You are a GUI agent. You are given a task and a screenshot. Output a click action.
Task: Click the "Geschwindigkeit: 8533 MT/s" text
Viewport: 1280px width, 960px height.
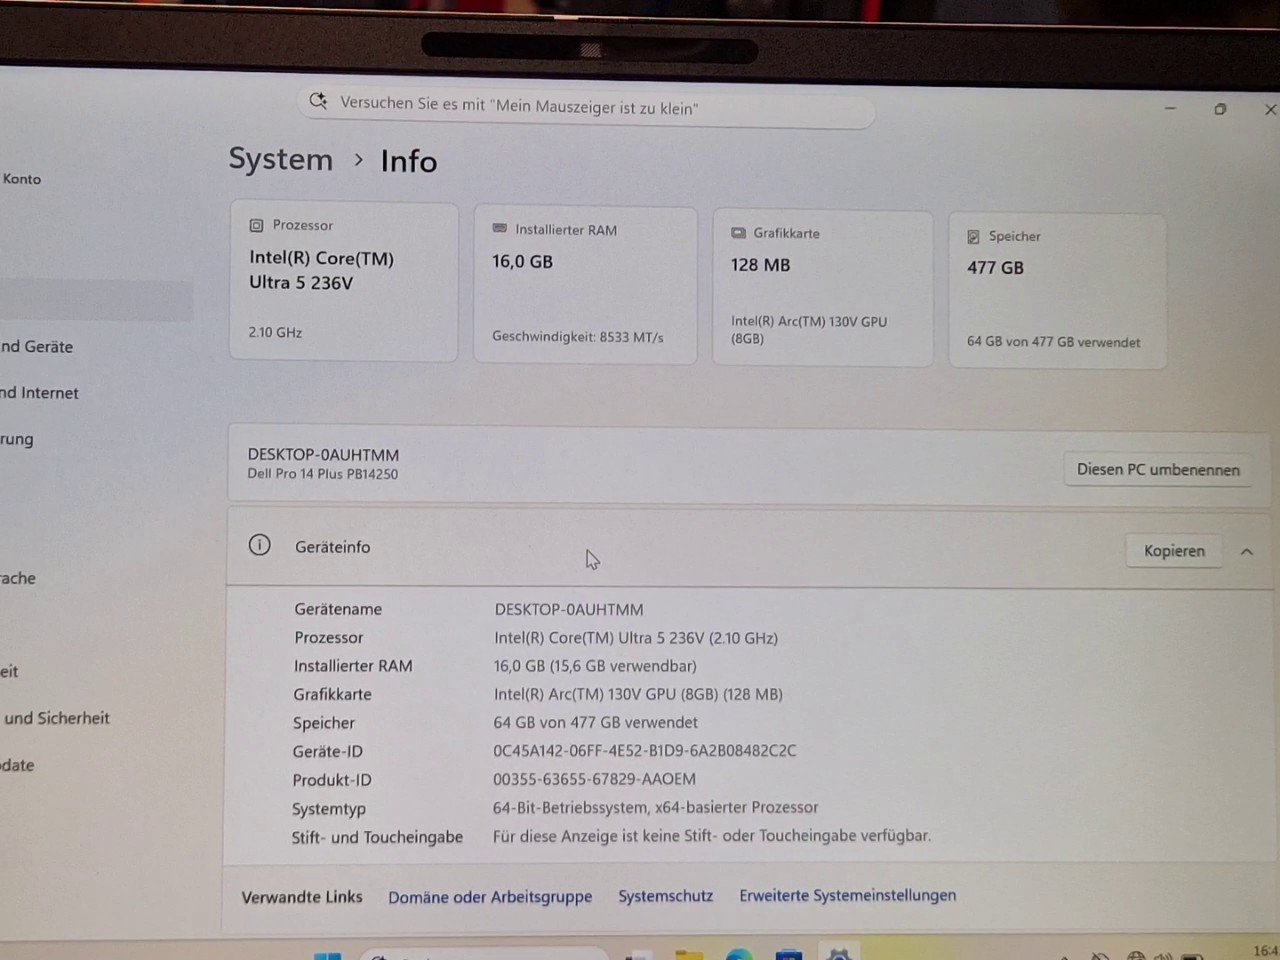(x=577, y=337)
